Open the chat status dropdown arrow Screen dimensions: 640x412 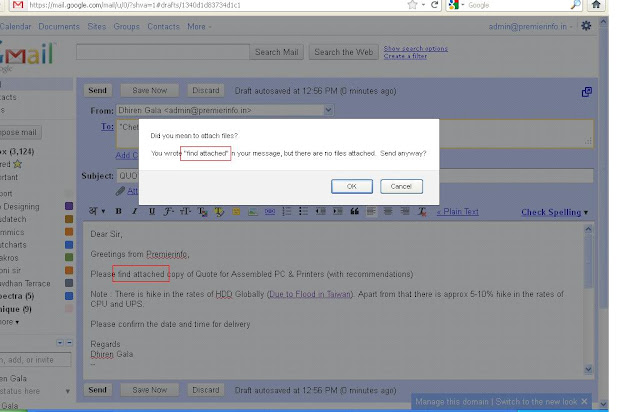click(x=67, y=391)
